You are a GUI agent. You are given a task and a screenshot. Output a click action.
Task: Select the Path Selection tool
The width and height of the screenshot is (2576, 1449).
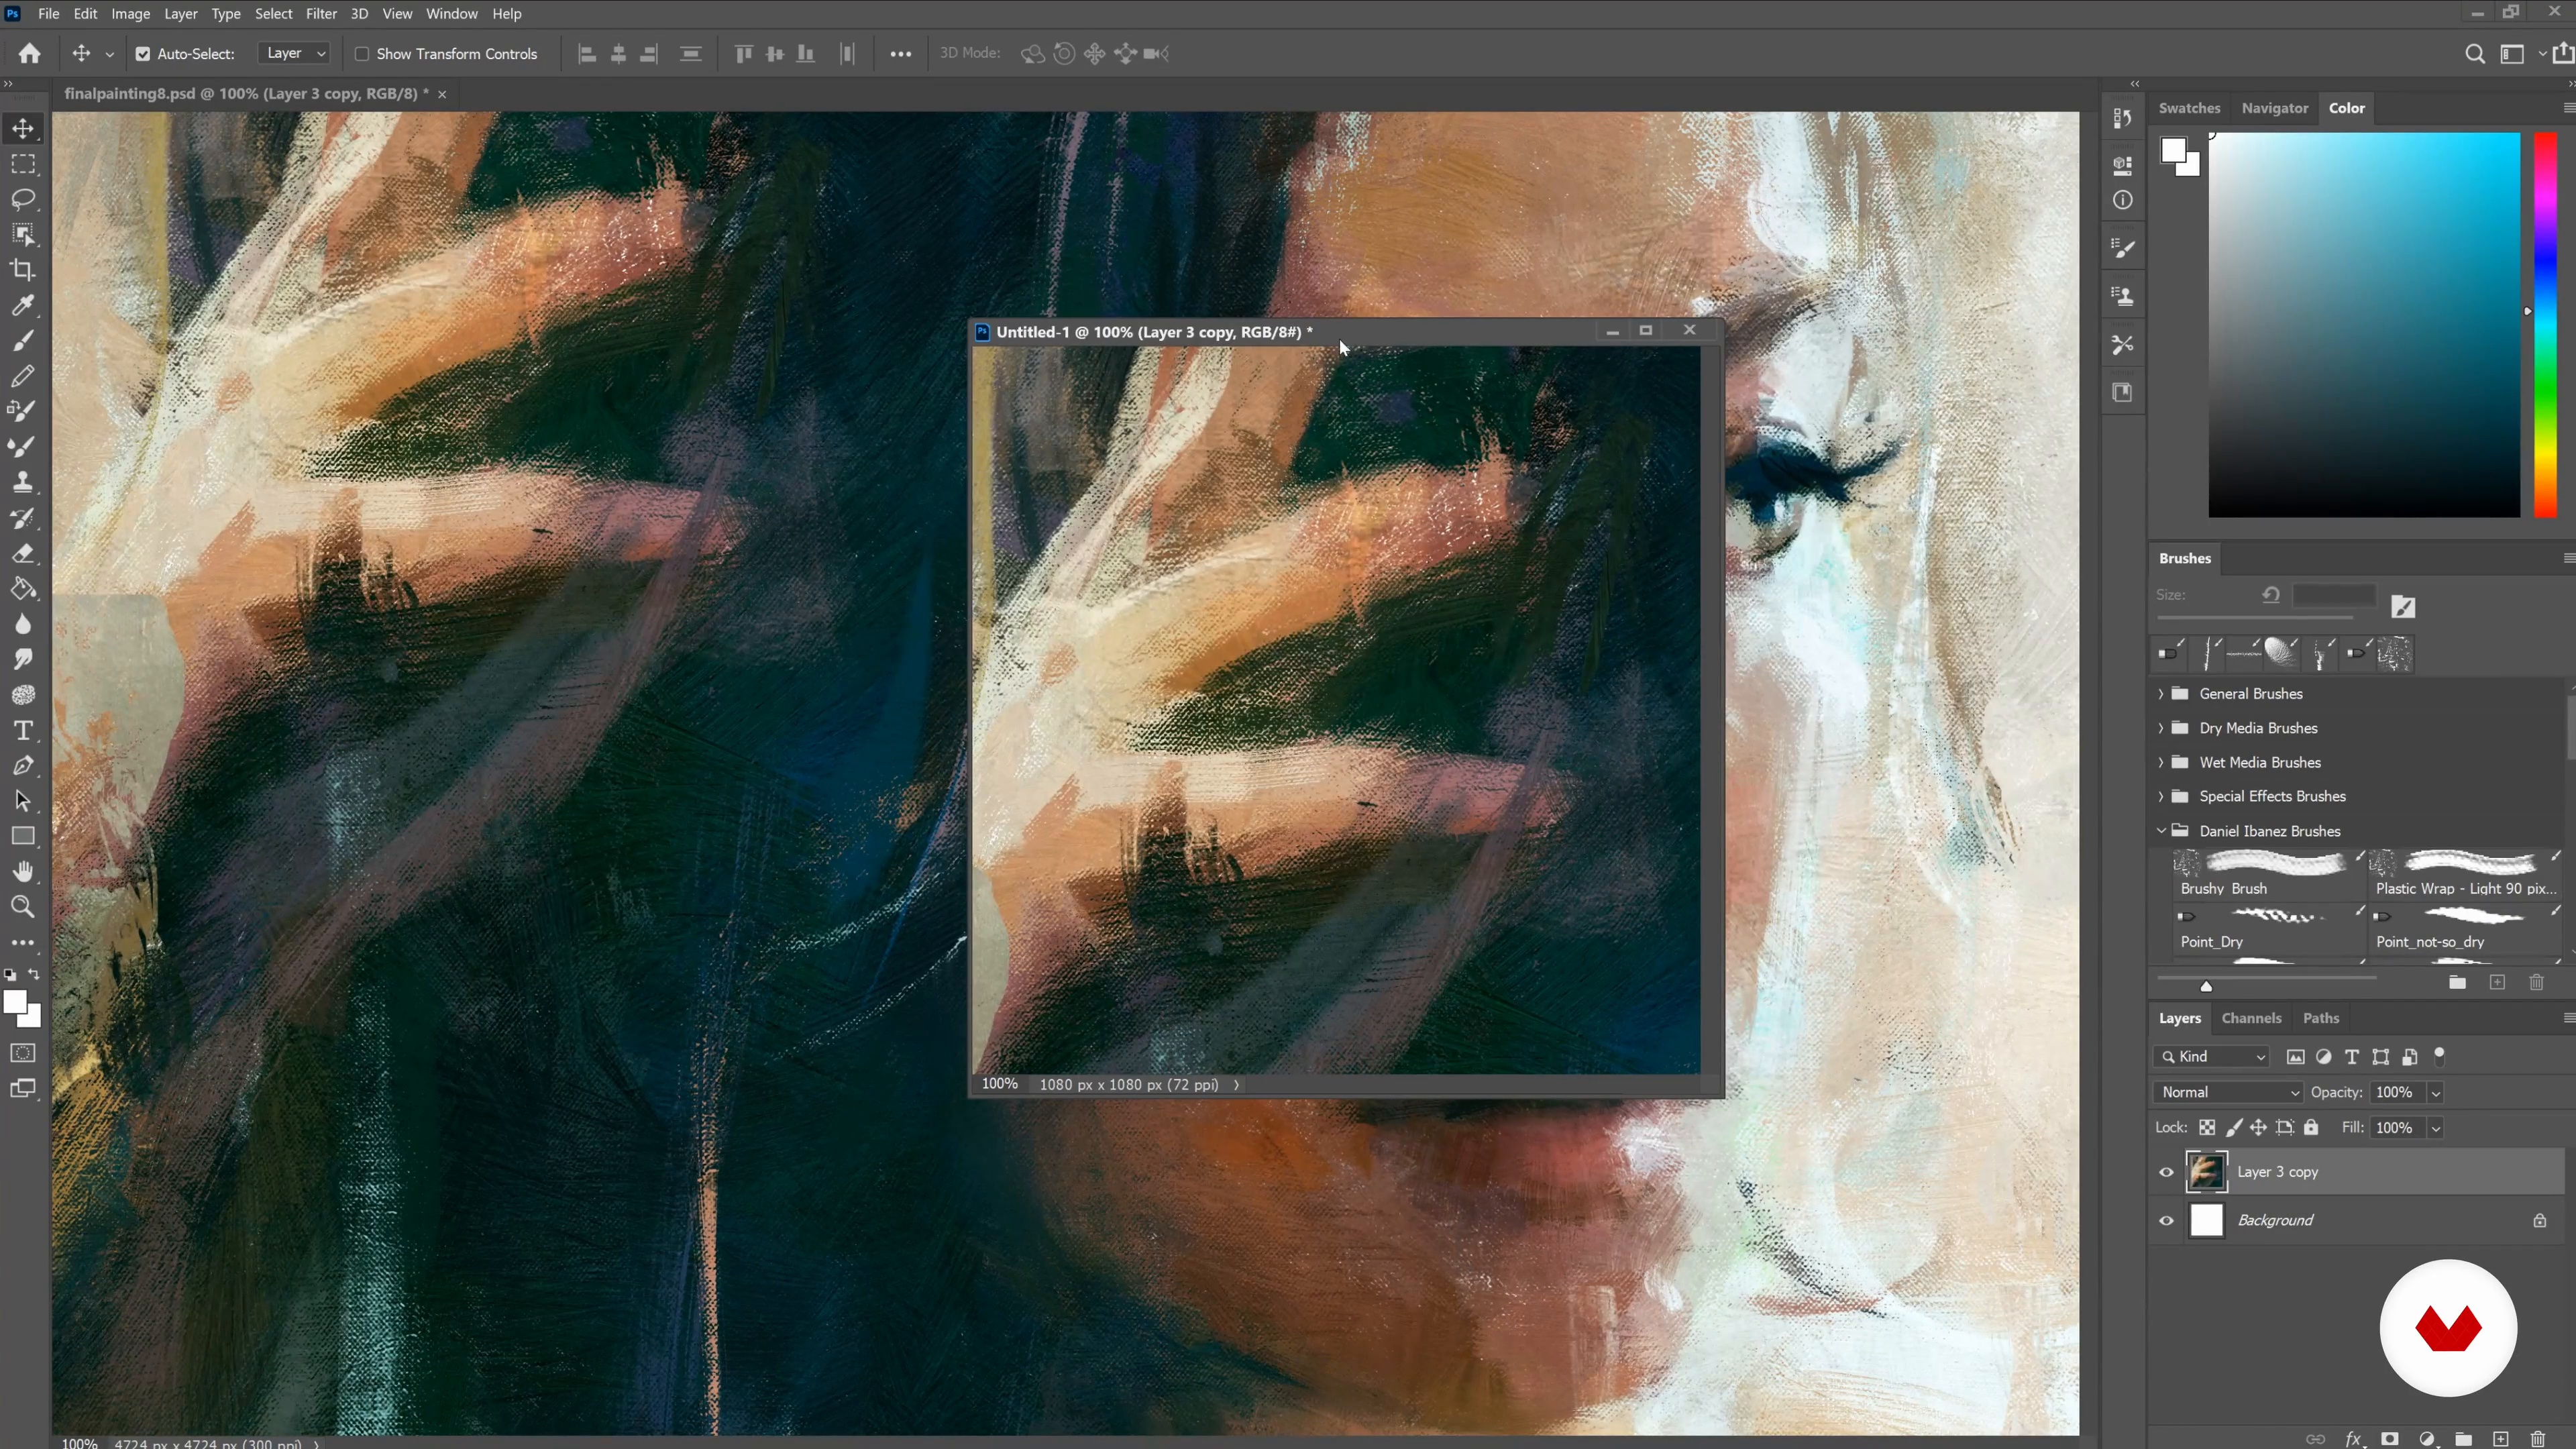coord(23,801)
